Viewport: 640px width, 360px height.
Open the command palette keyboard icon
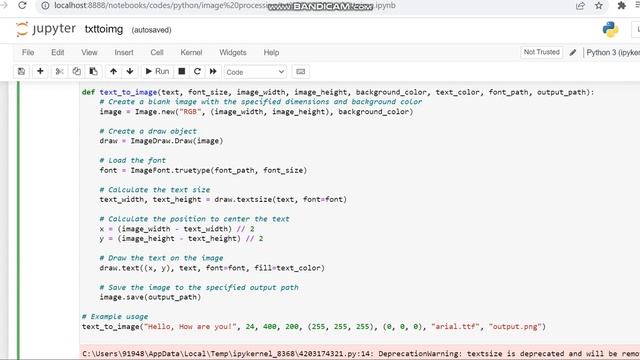pyautogui.click(x=300, y=71)
